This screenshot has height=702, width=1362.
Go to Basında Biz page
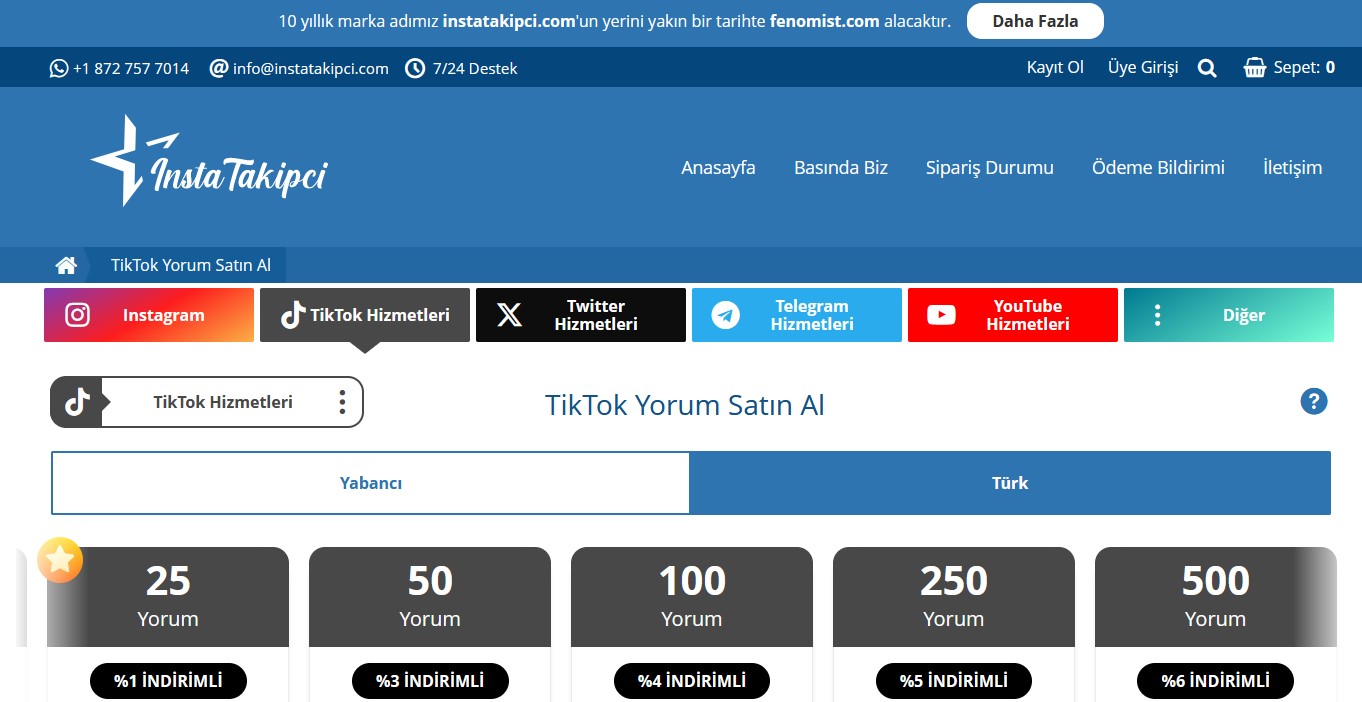[840, 167]
